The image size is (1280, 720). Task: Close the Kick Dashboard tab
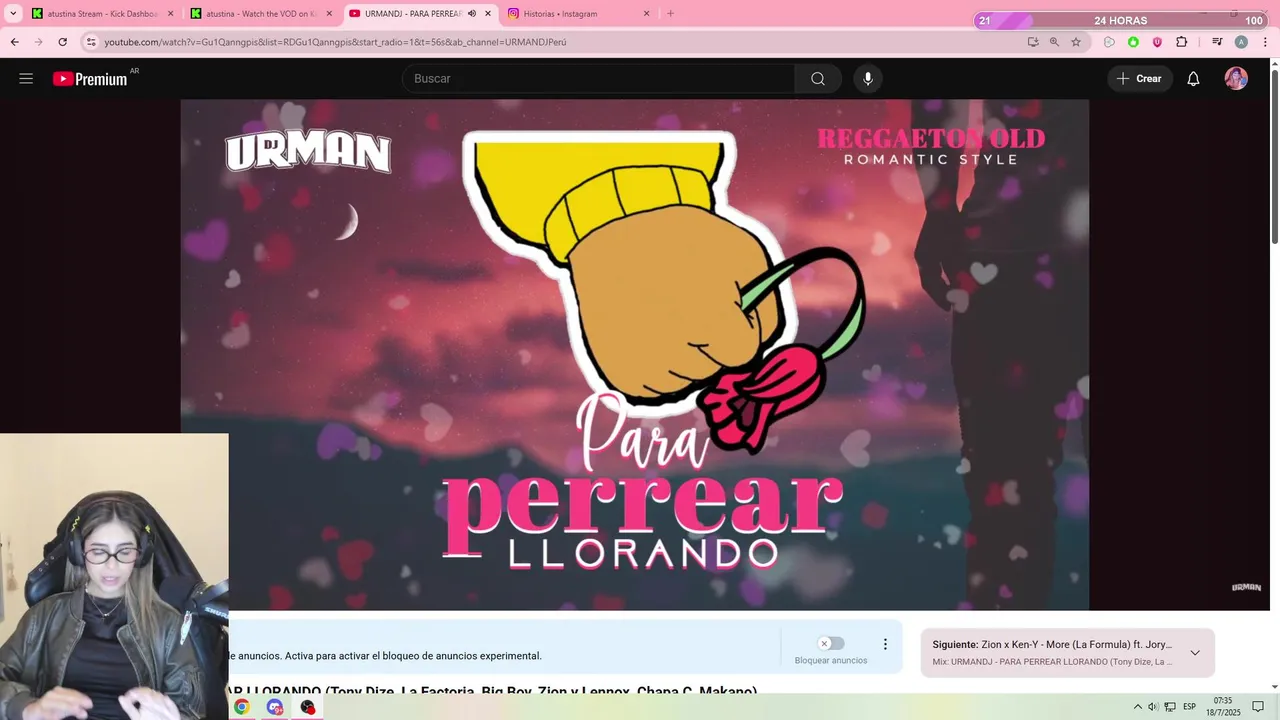tap(170, 14)
